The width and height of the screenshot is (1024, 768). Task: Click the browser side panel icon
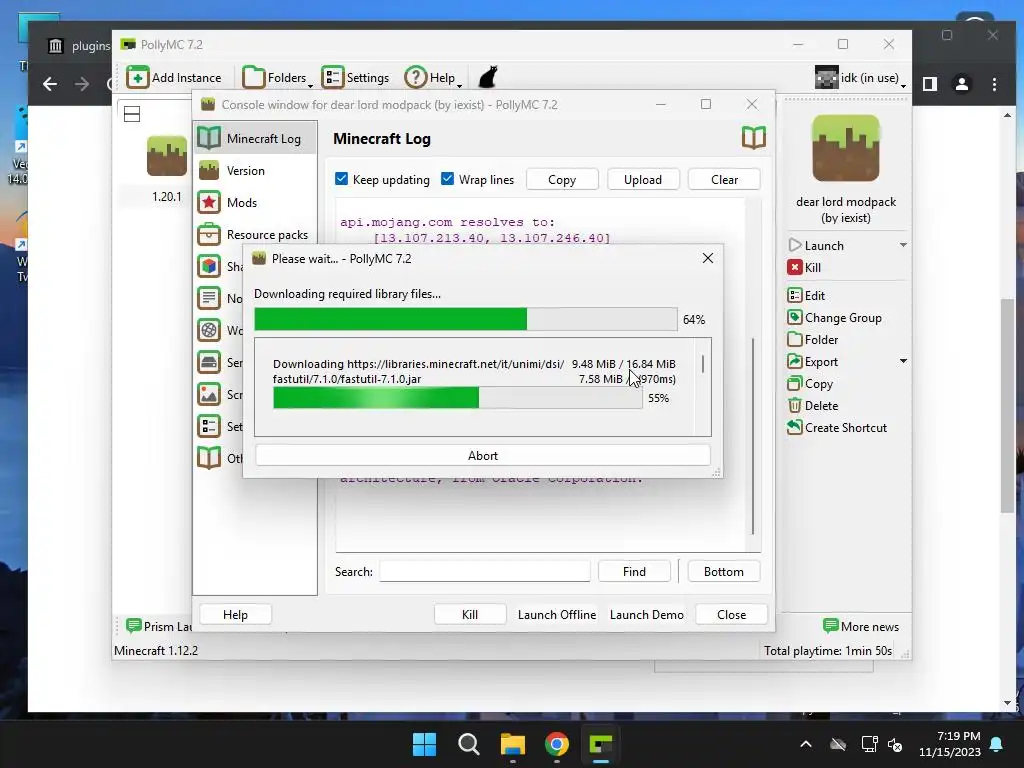pos(930,84)
